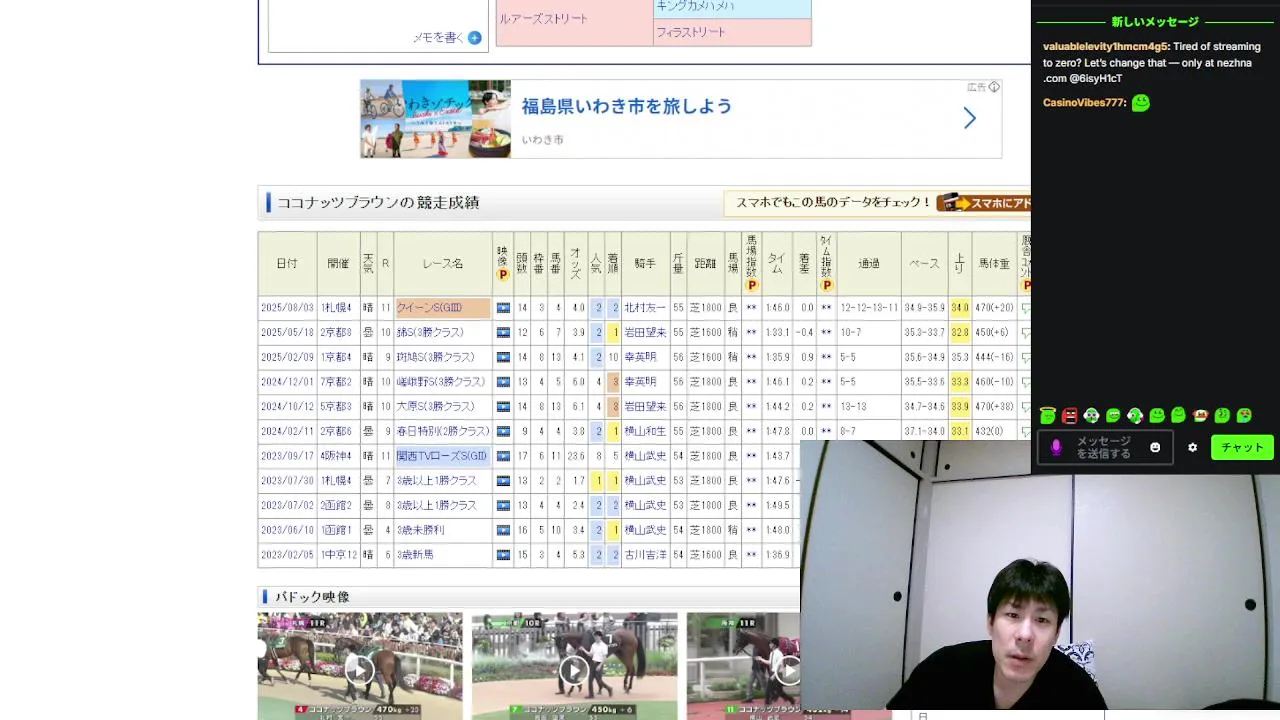Play video for 2023/07/02 3歳以上1勝クラス row

503,505
